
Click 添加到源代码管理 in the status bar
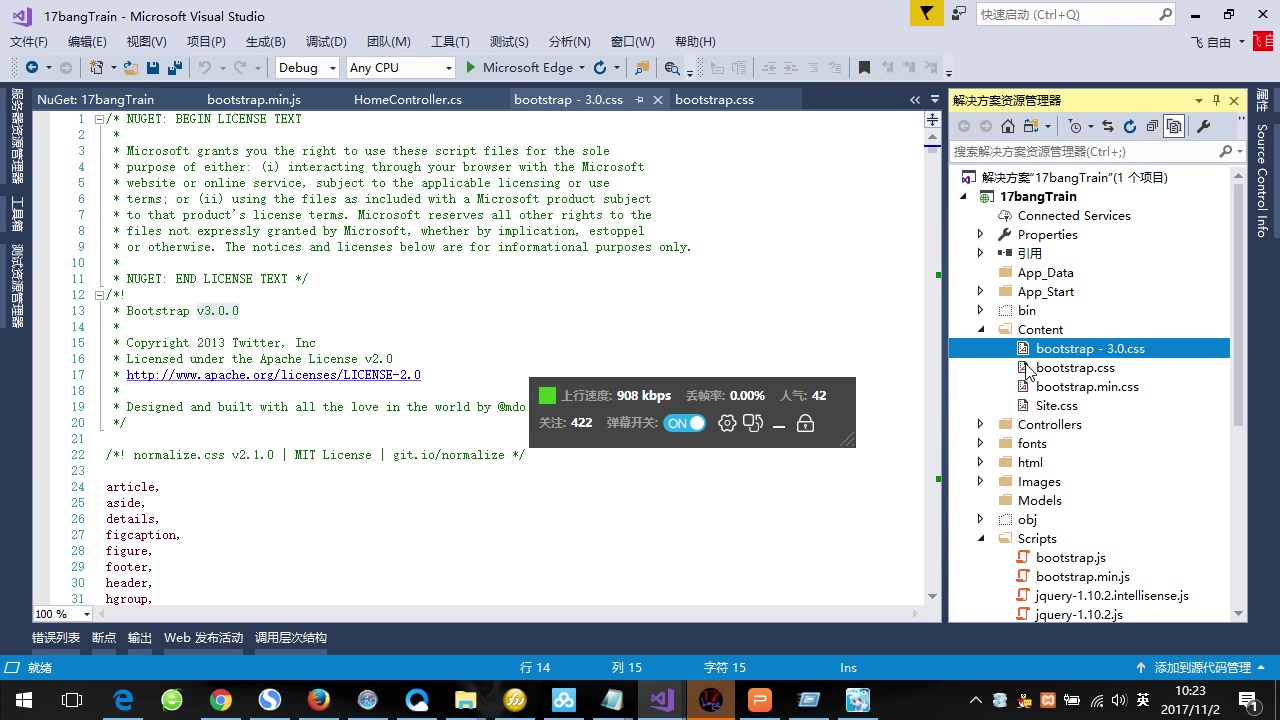tap(1203, 667)
